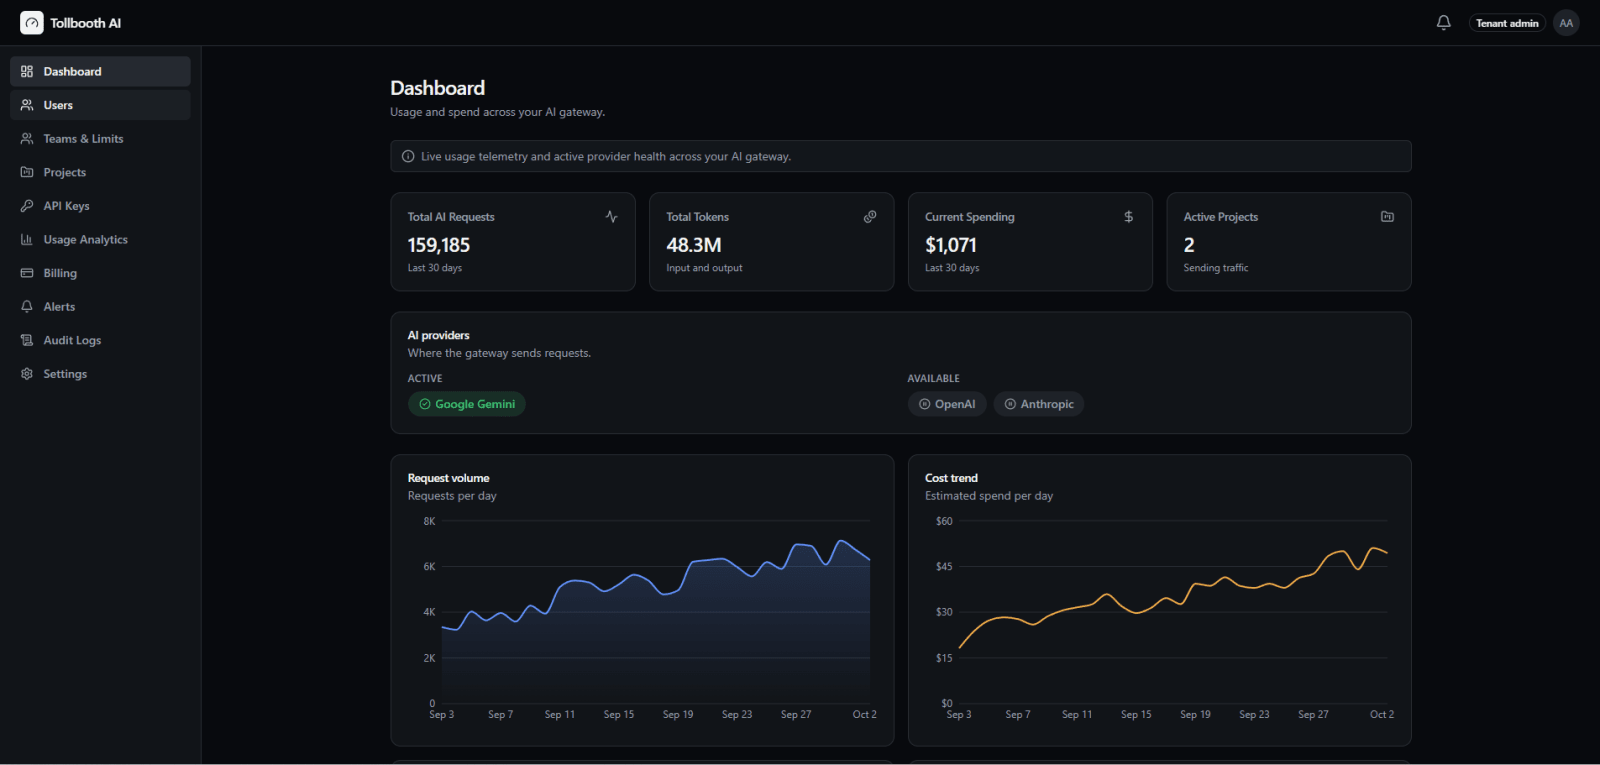
Task: Click the AI providers heading
Action: point(439,335)
